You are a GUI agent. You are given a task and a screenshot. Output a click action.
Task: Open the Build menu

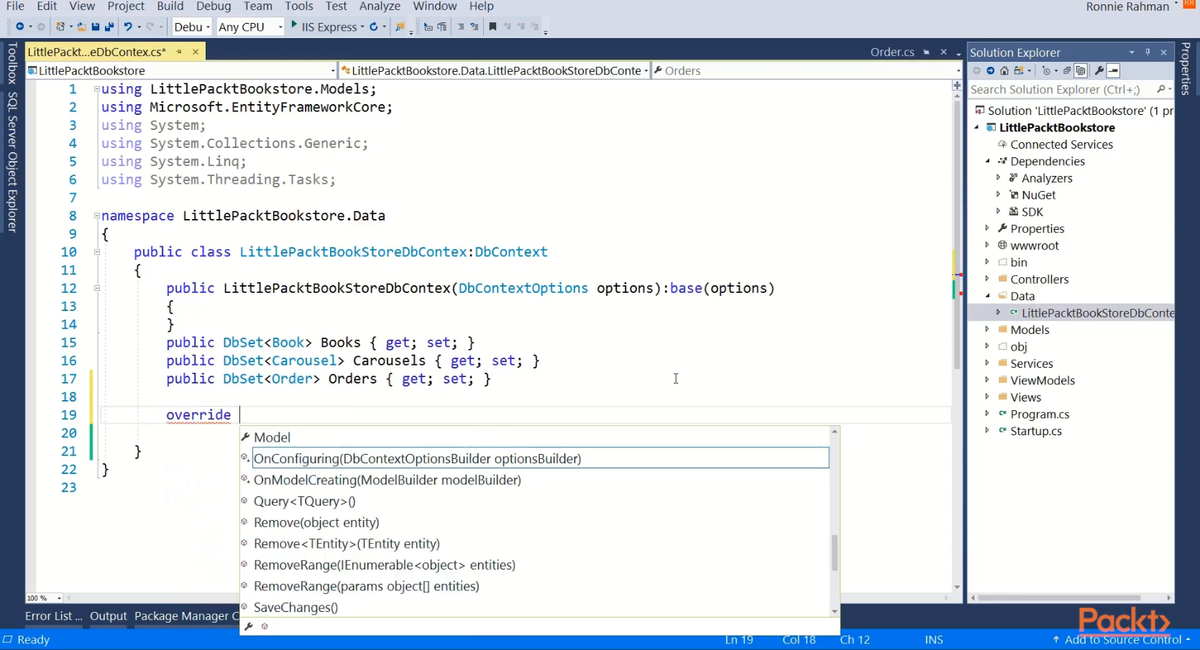[170, 6]
